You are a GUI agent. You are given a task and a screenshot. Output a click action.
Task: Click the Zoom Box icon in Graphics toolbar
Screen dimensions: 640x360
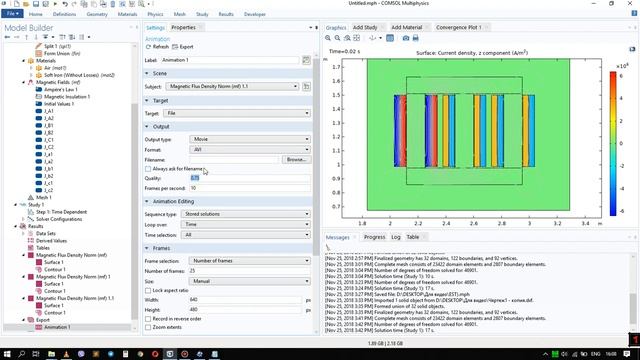click(347, 38)
